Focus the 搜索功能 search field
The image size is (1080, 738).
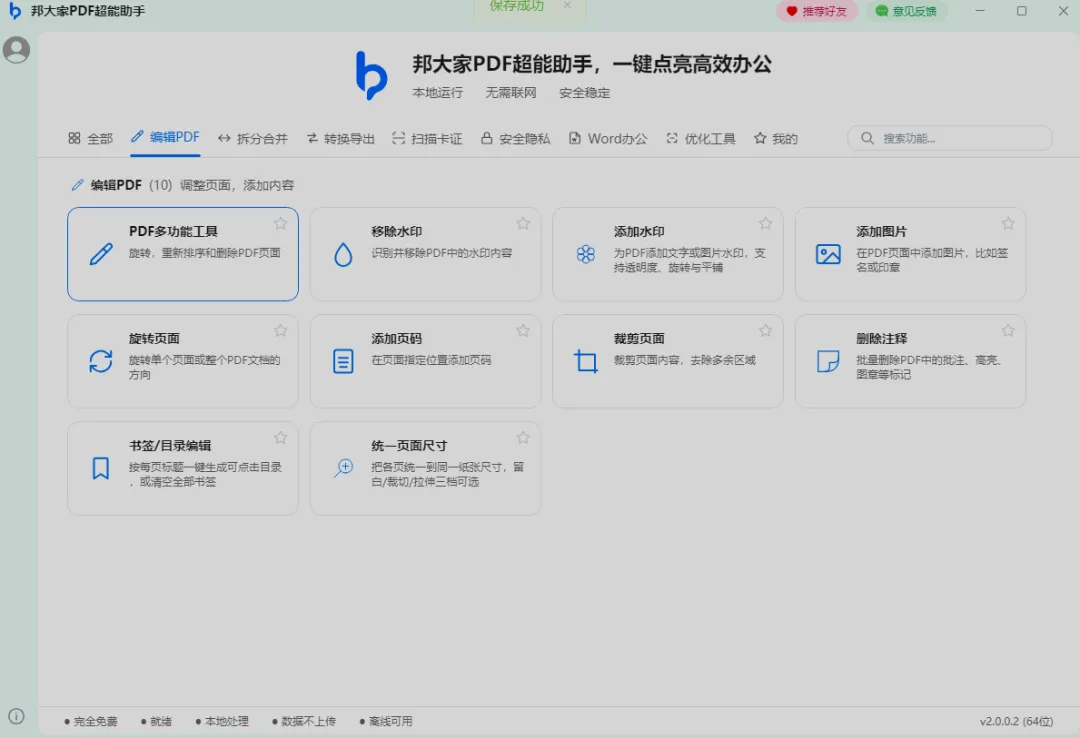click(949, 138)
